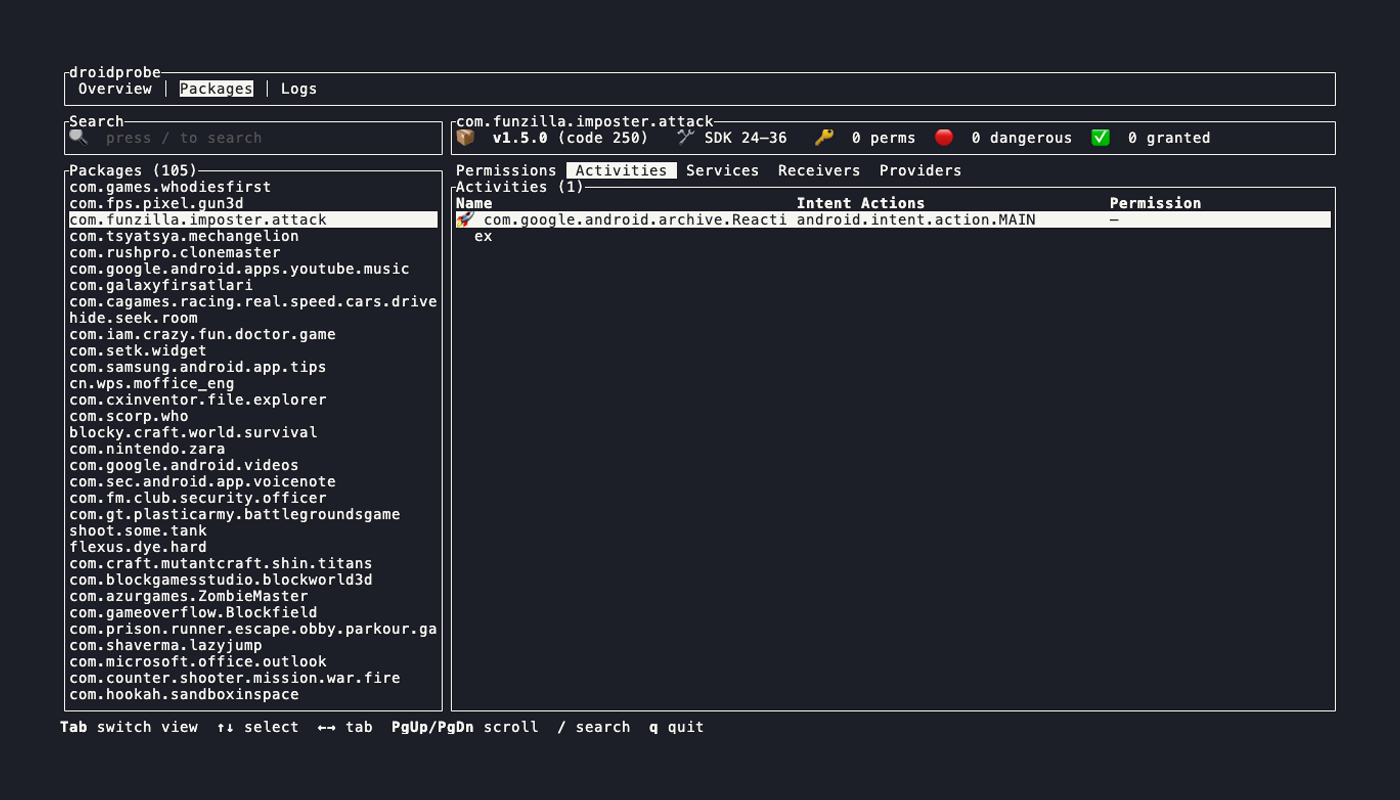Click the green checkmark granted icon
Screen dimensions: 1400x800
click(x=1100, y=138)
